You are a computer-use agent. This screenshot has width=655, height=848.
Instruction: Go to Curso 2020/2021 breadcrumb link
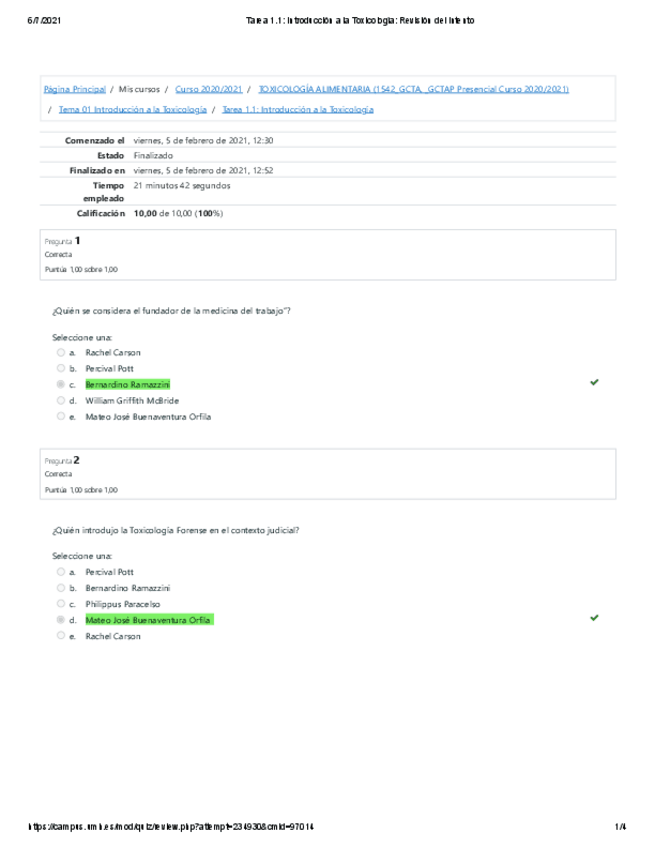tap(209, 89)
